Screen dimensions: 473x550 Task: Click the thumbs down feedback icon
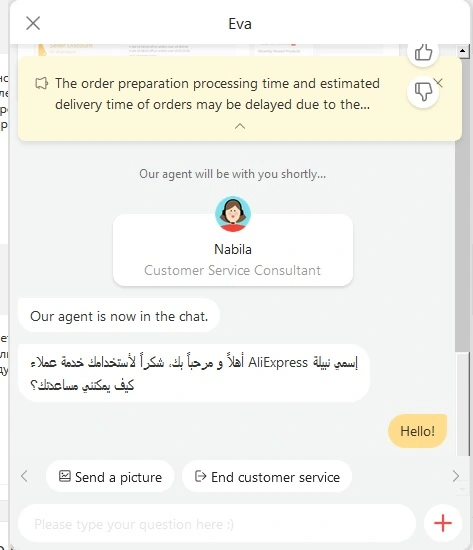423,92
